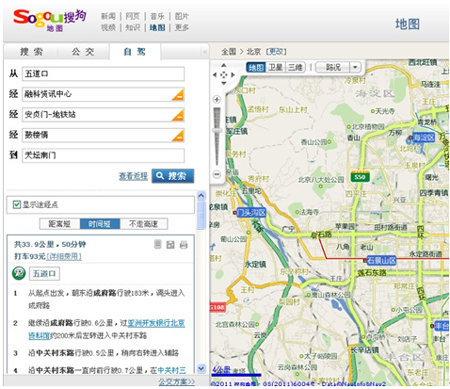Viewport: 450px width, 389px height.
Task: Go to 音乐 in the top navigation
Action: (157, 16)
